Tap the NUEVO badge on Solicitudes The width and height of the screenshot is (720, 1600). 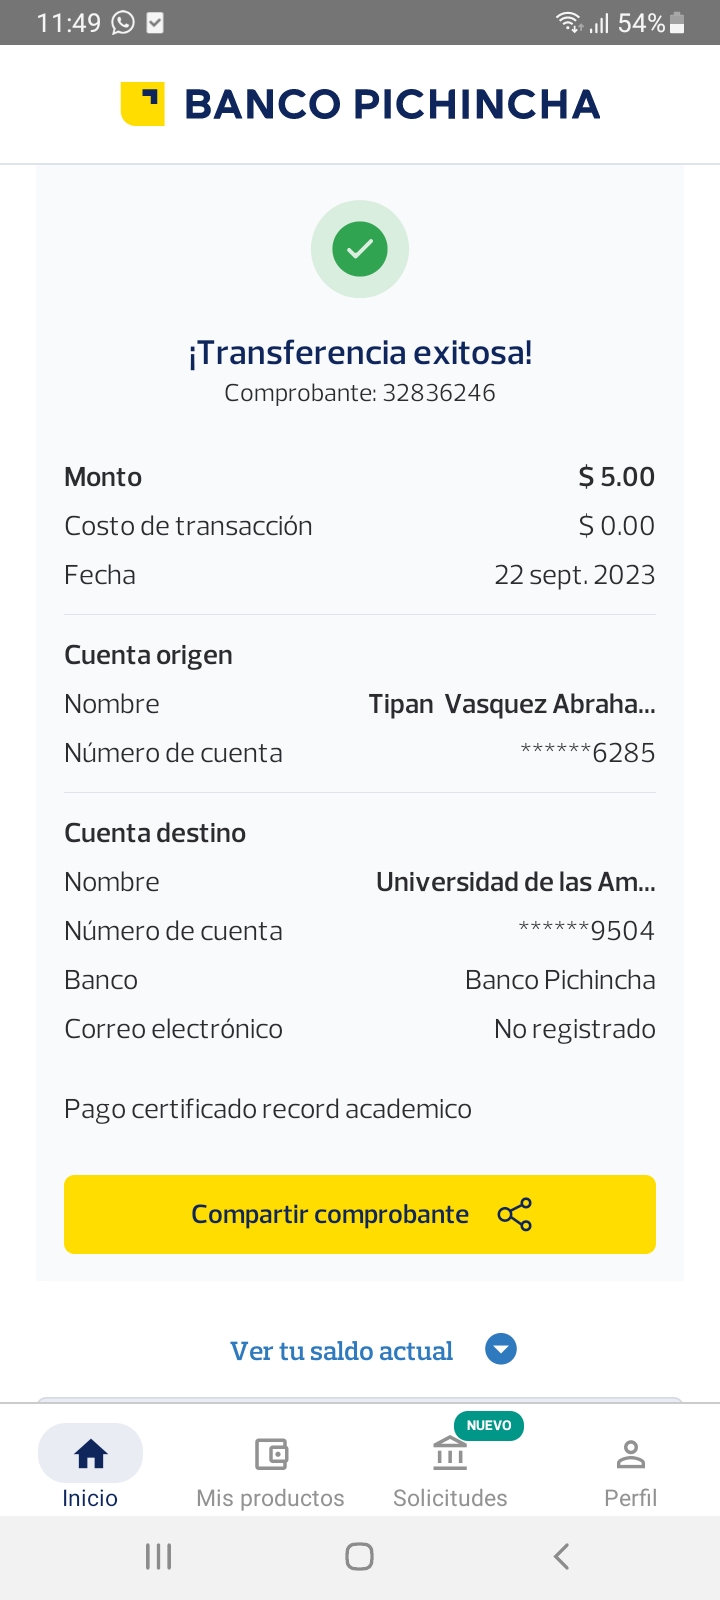point(489,1425)
